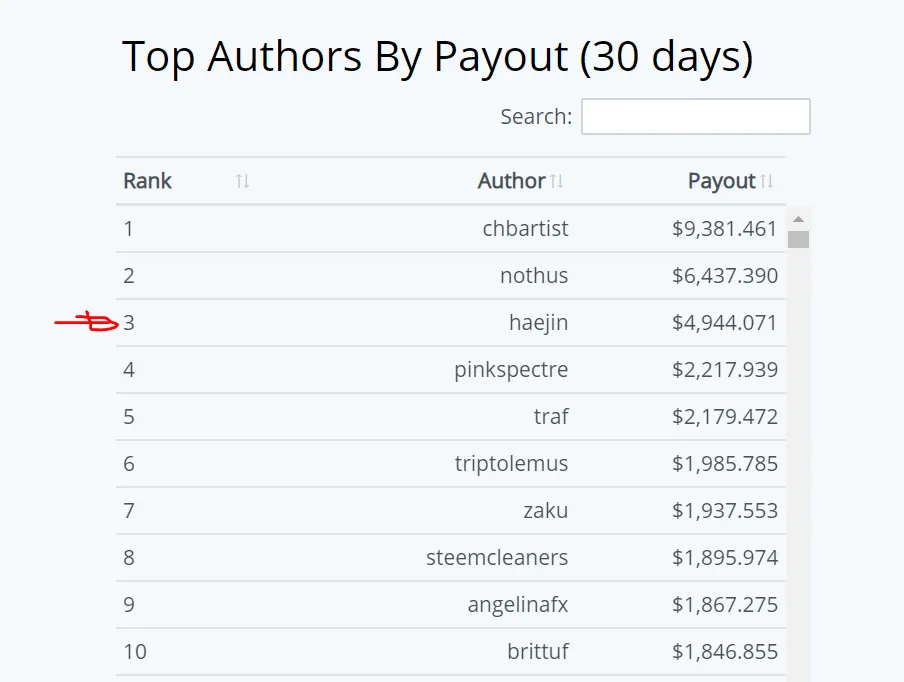Click the scrollbar up arrow

pos(798,219)
